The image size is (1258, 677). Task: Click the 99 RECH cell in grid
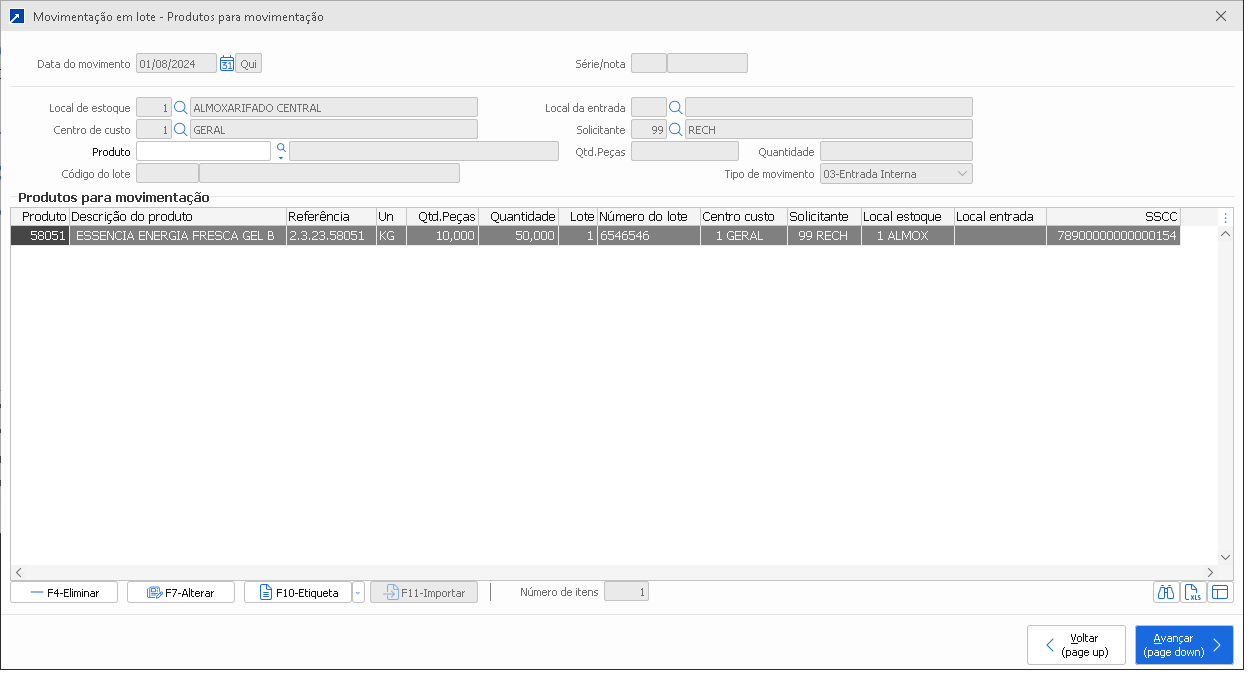(x=825, y=236)
